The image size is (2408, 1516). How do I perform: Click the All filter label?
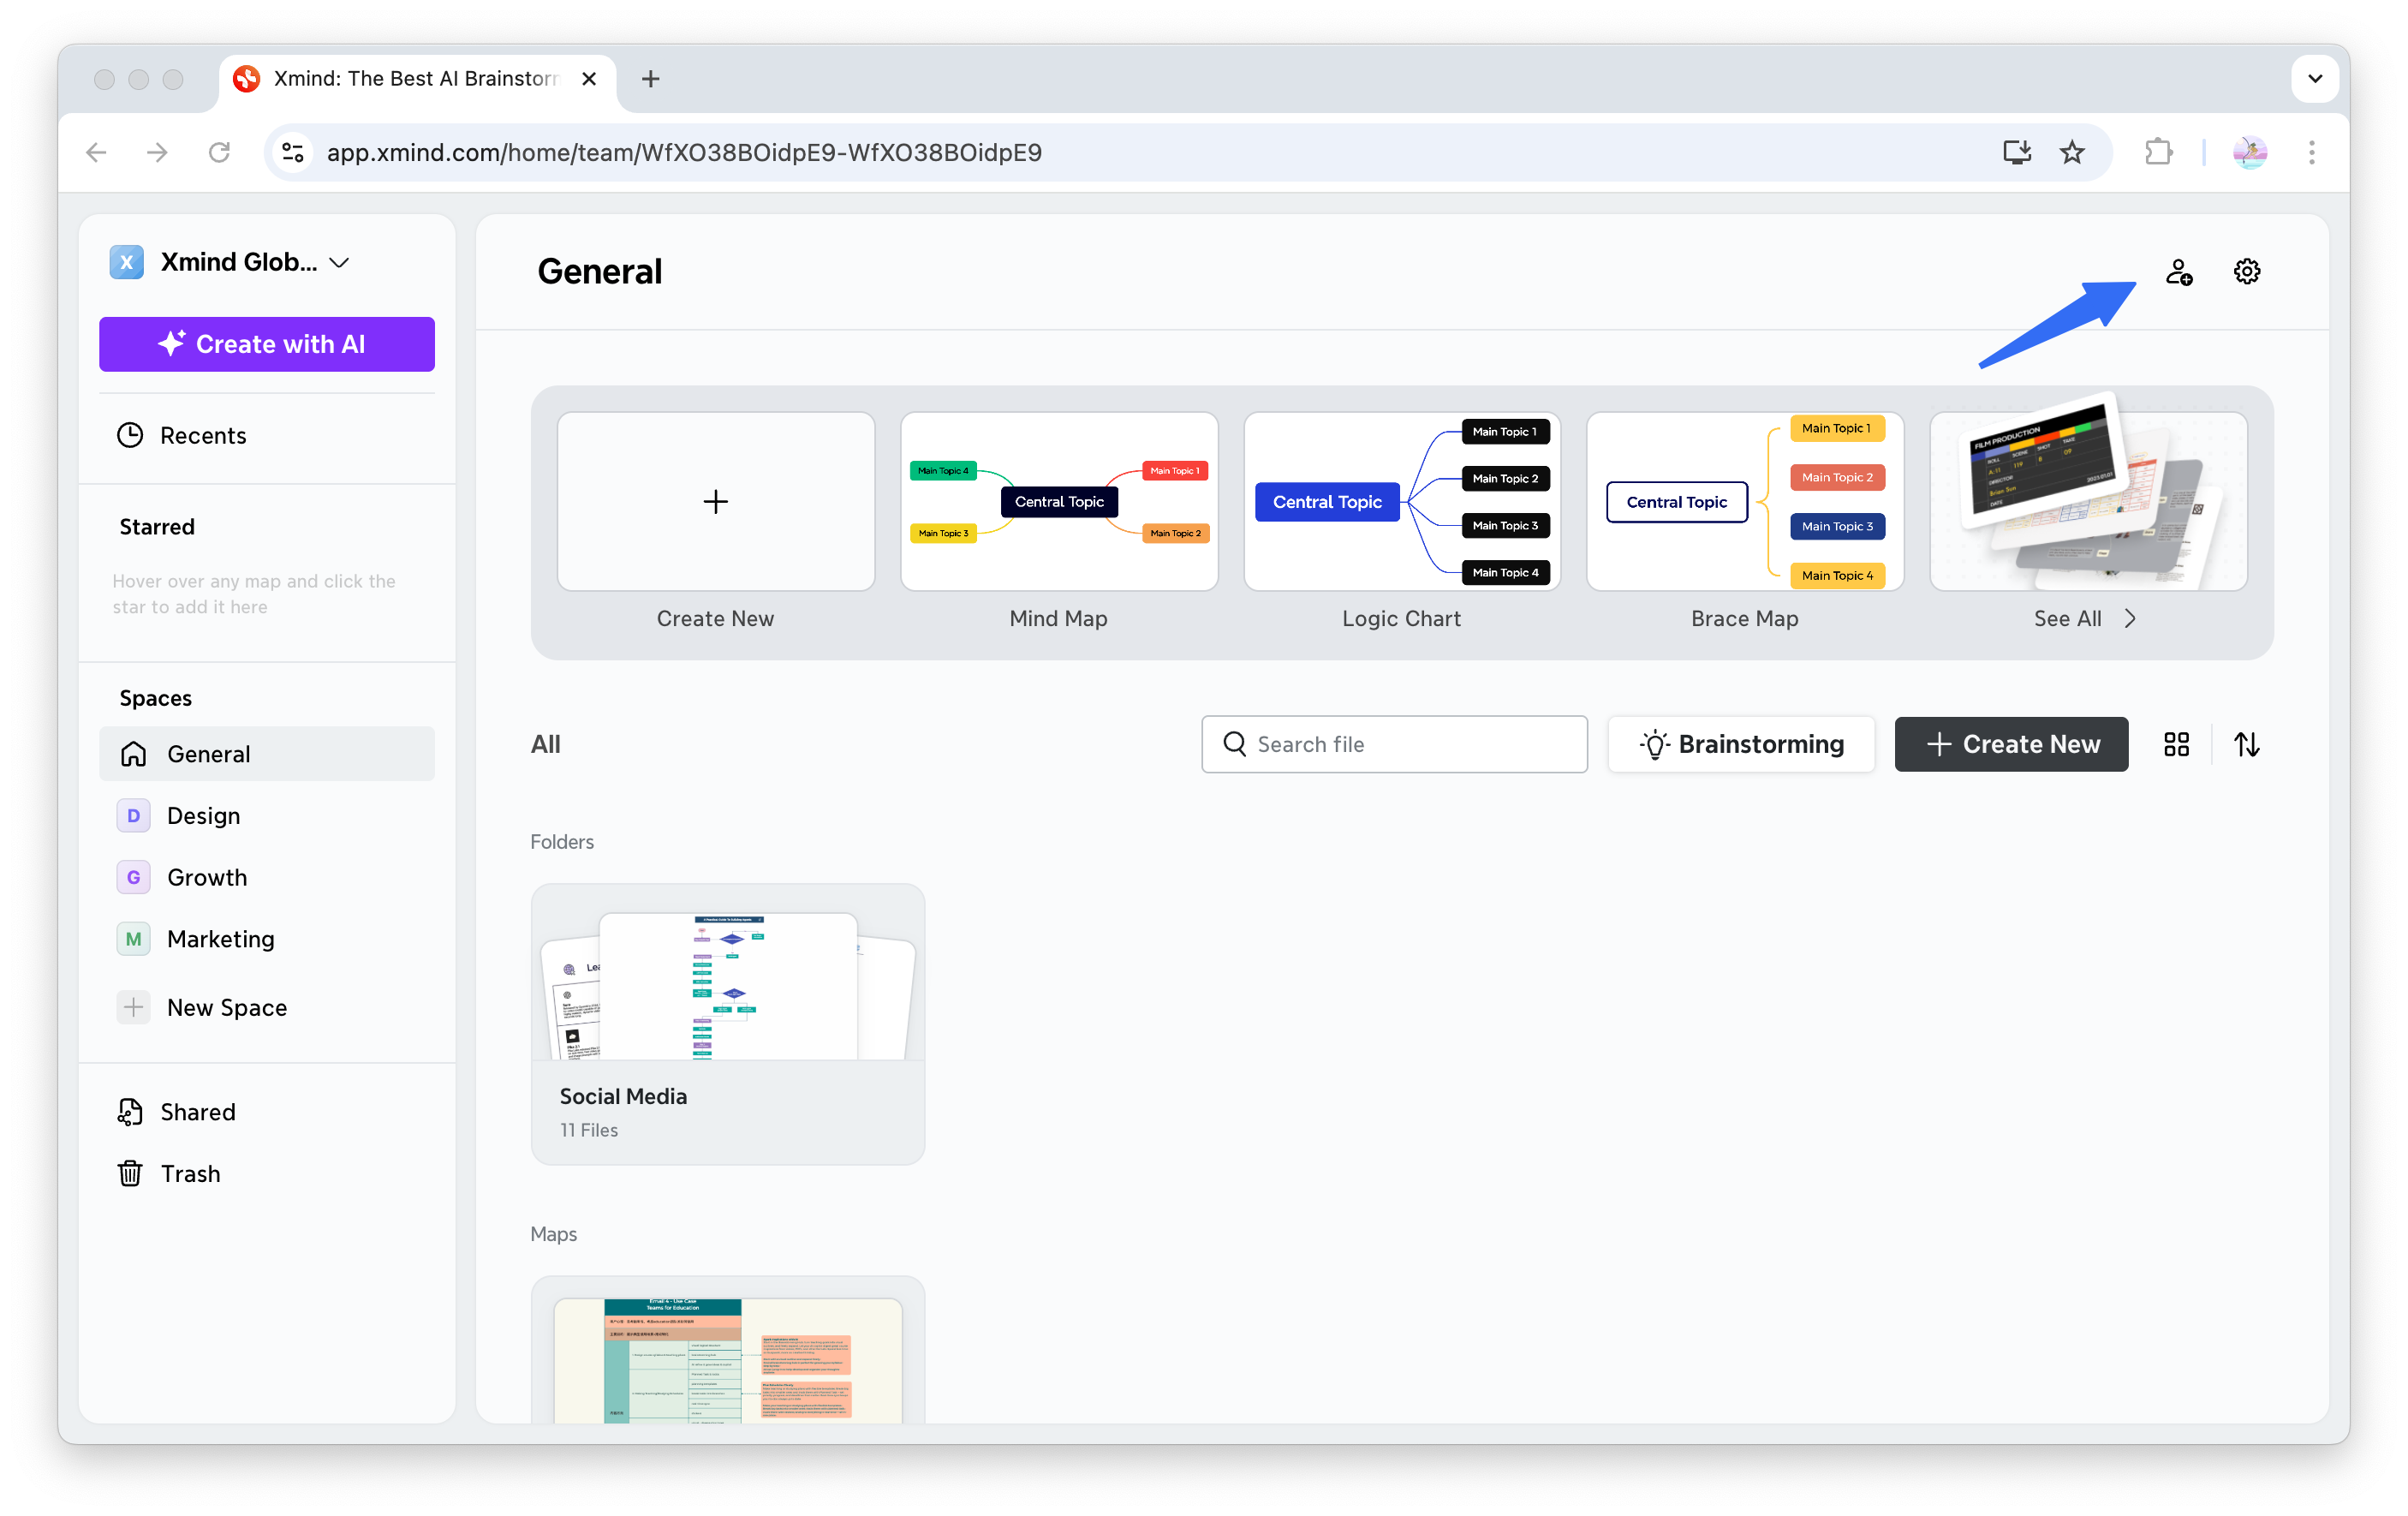(x=545, y=744)
